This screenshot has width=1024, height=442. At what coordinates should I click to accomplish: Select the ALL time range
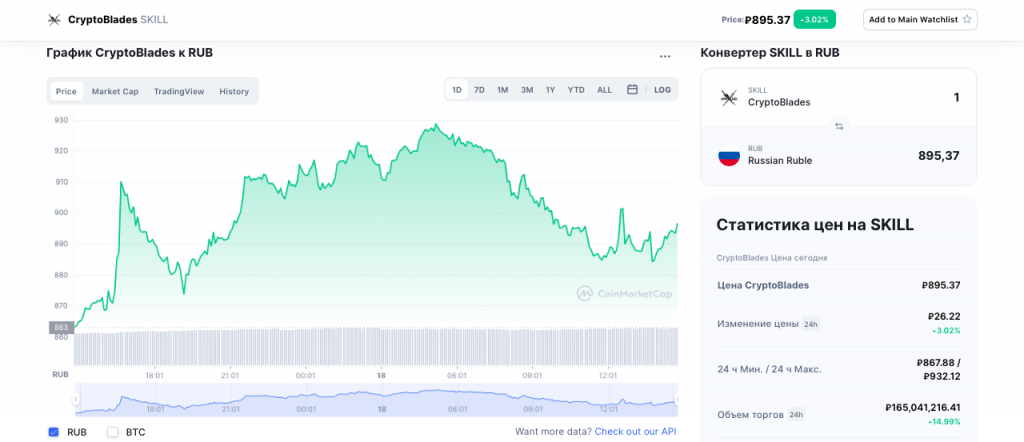[604, 90]
